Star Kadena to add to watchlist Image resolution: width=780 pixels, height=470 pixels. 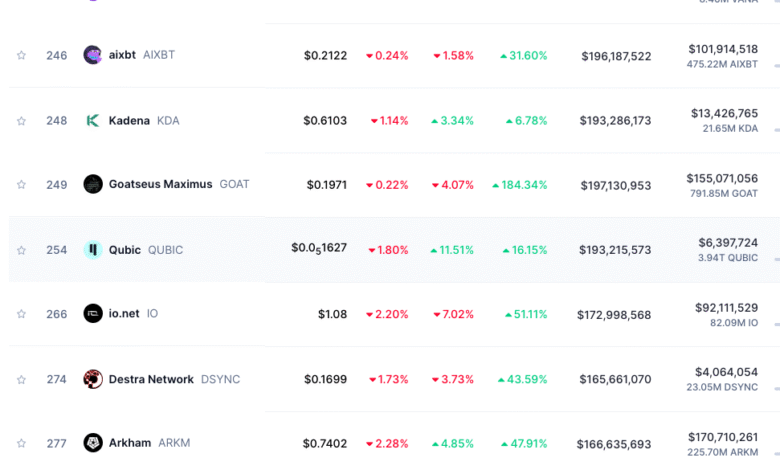21,120
